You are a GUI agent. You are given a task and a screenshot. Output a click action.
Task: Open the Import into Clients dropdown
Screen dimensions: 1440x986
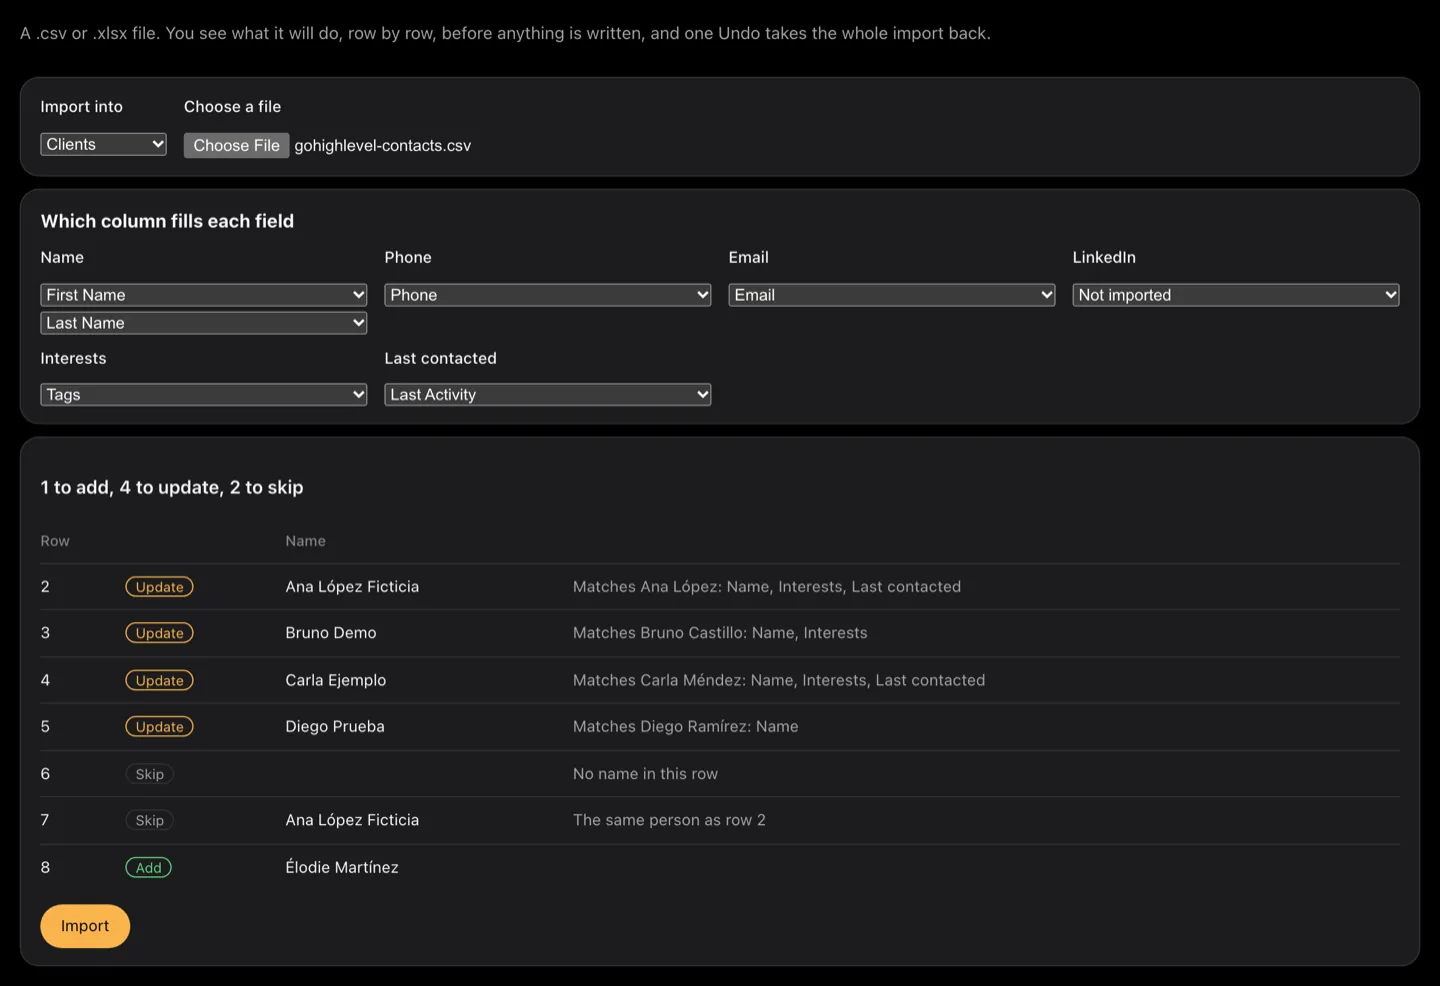(103, 144)
